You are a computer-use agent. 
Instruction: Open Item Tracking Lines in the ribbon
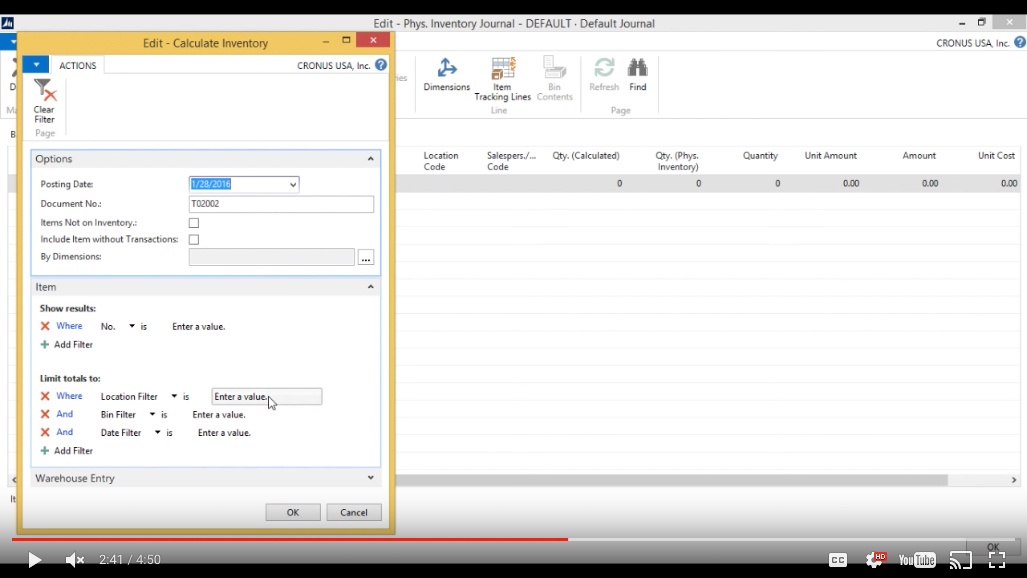pos(502,79)
